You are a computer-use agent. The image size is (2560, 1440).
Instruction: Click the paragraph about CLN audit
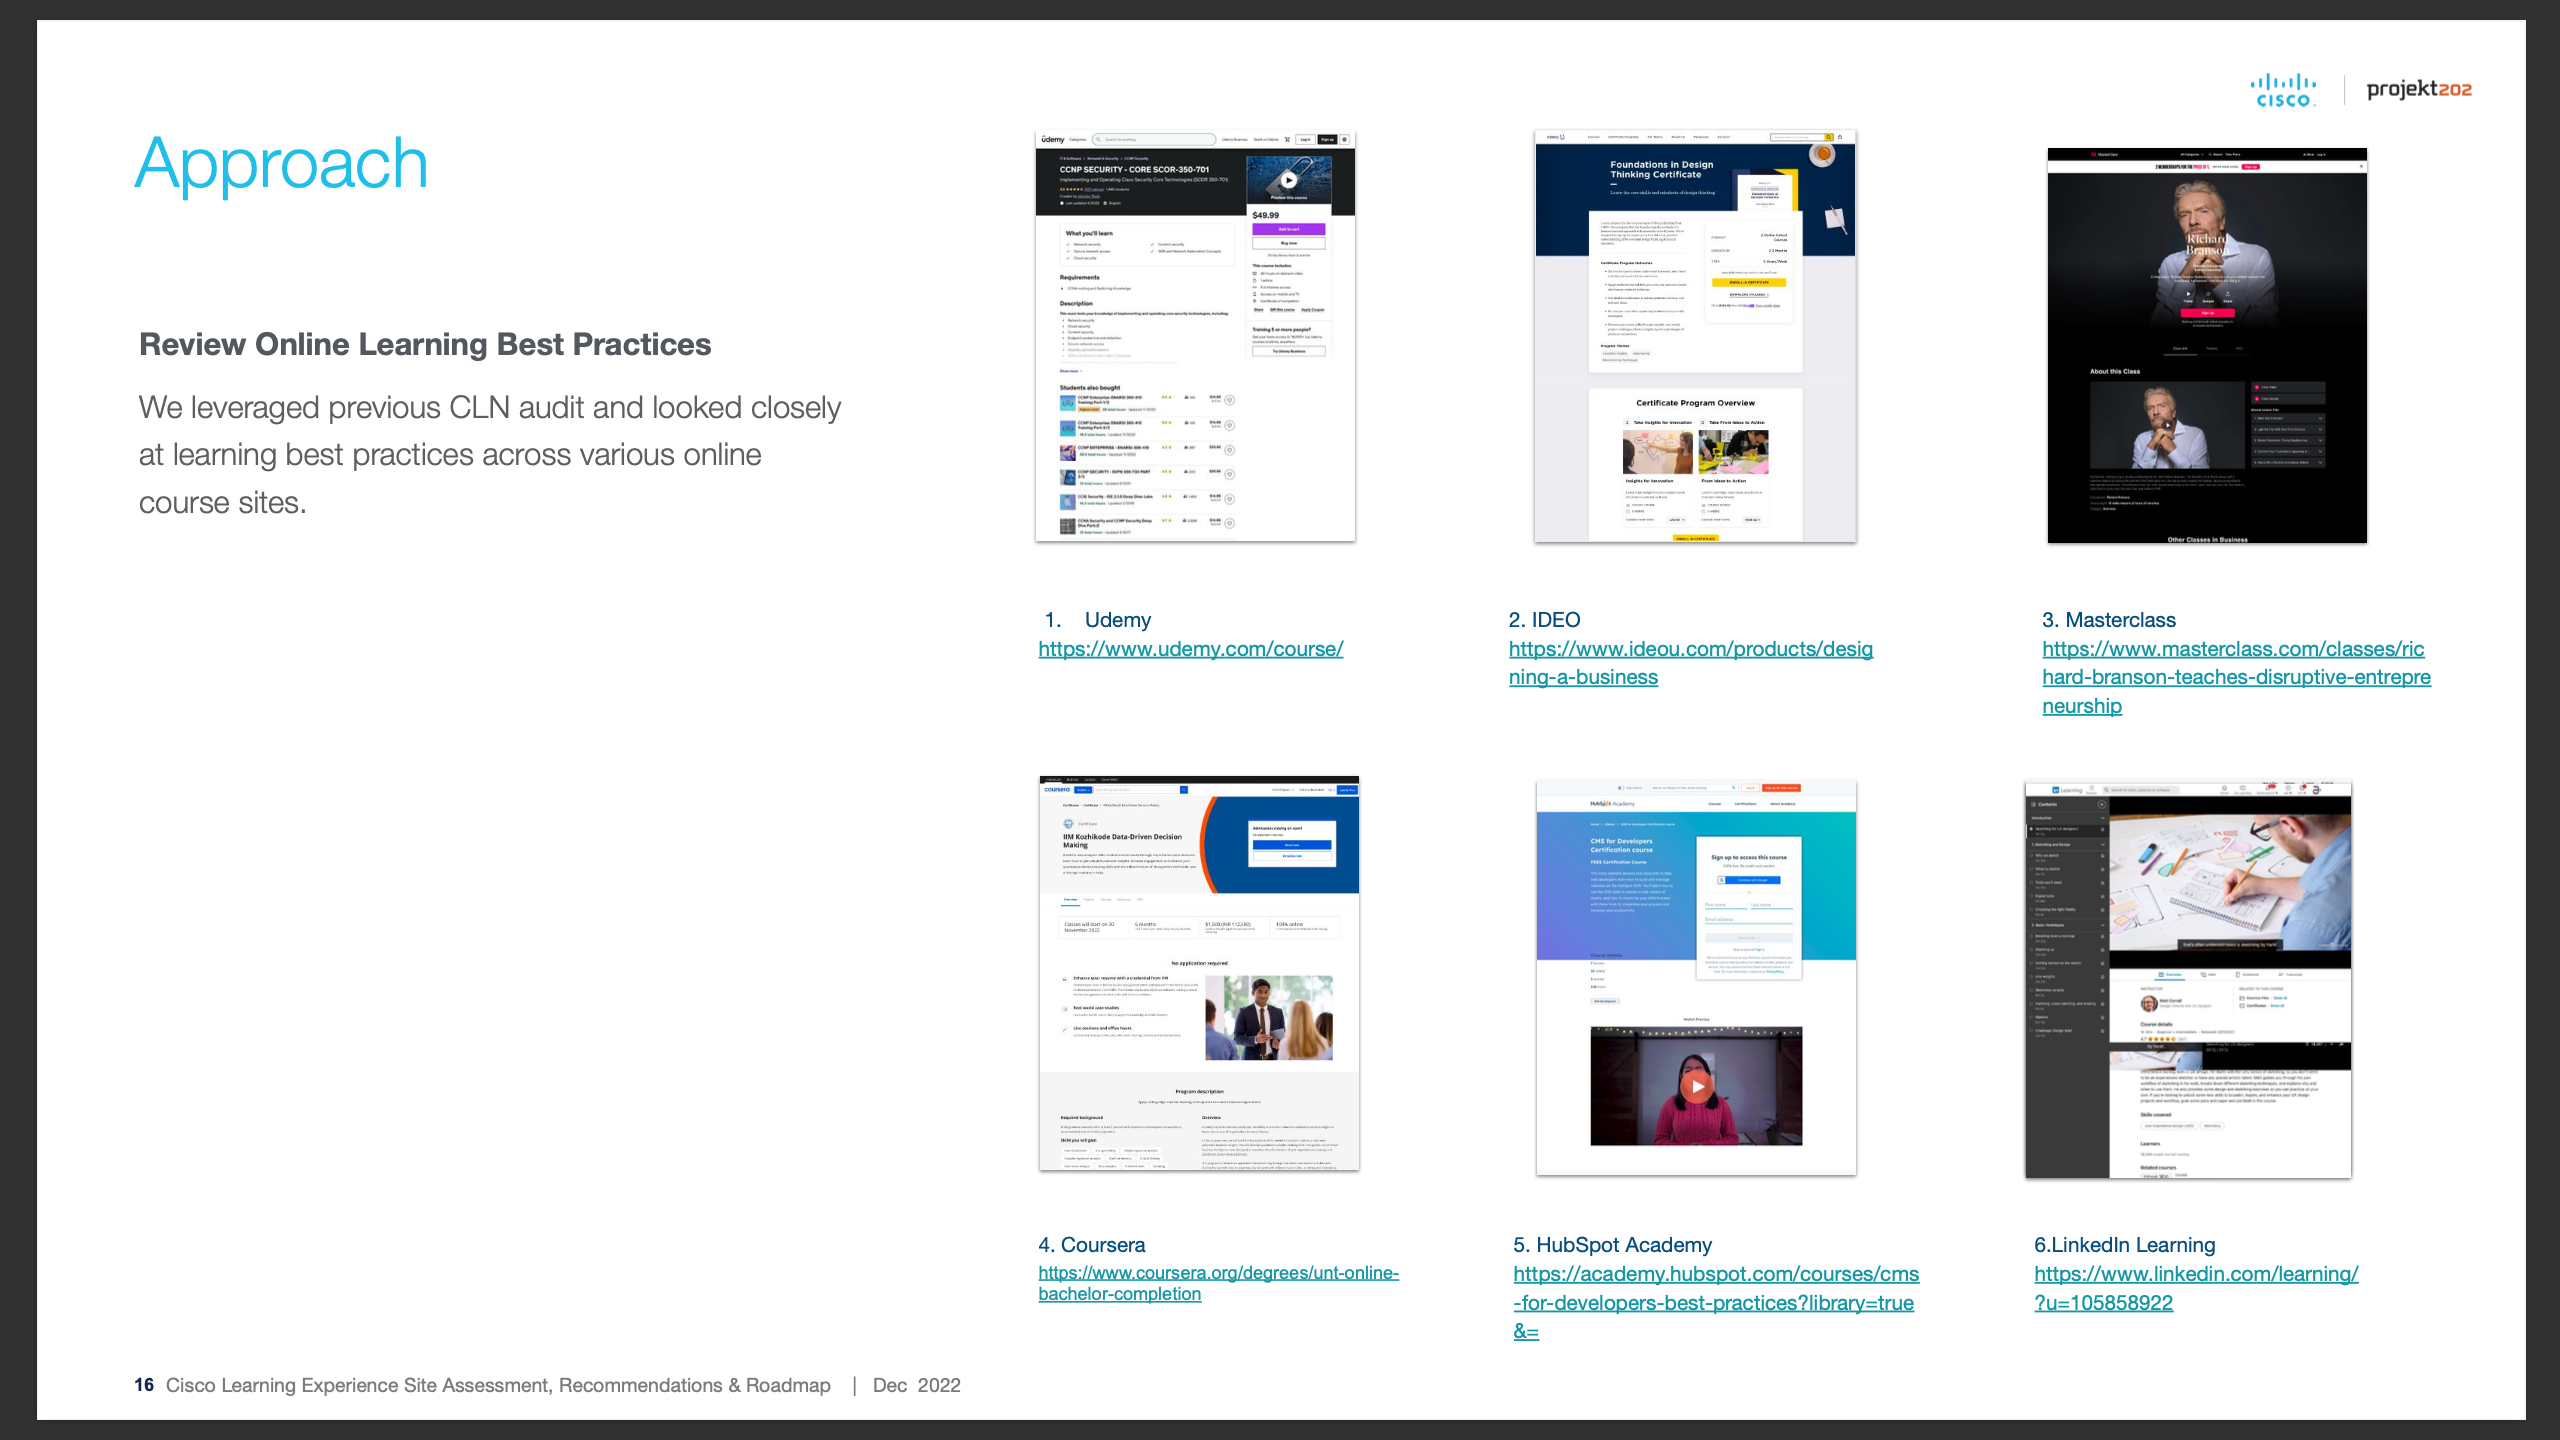[490, 455]
